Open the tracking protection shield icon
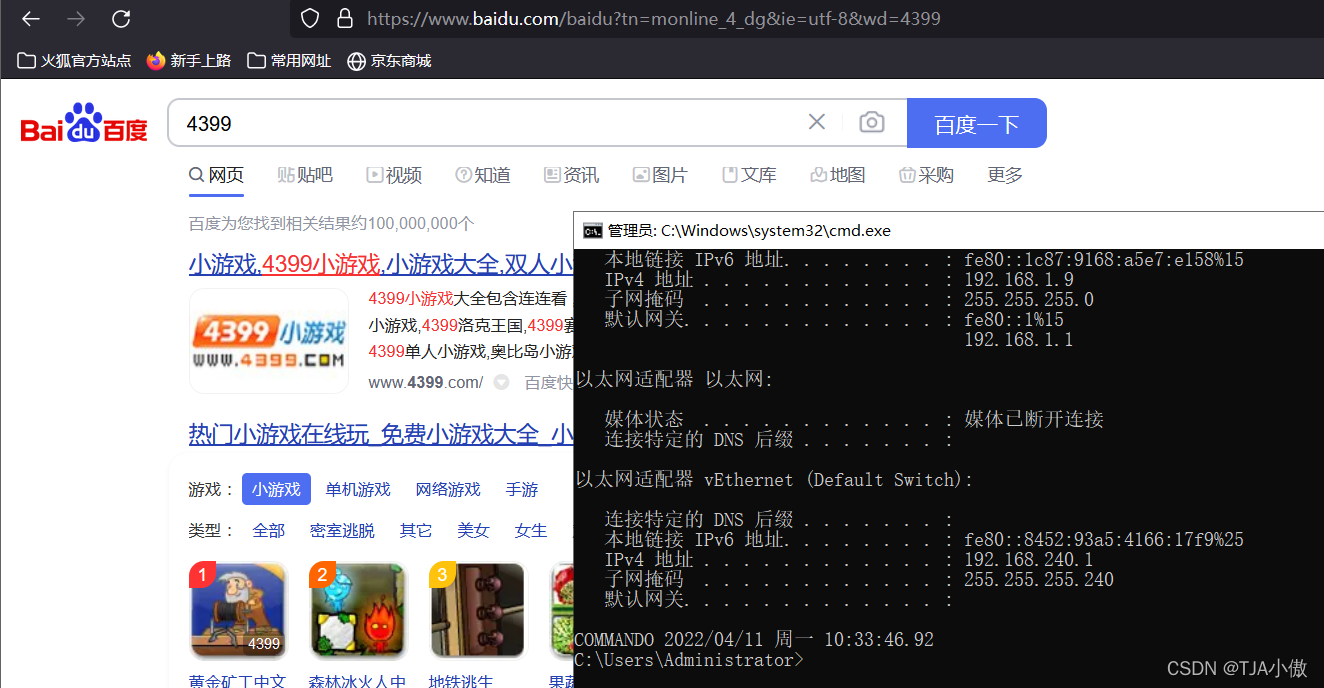The height and width of the screenshot is (688, 1324). coord(309,18)
